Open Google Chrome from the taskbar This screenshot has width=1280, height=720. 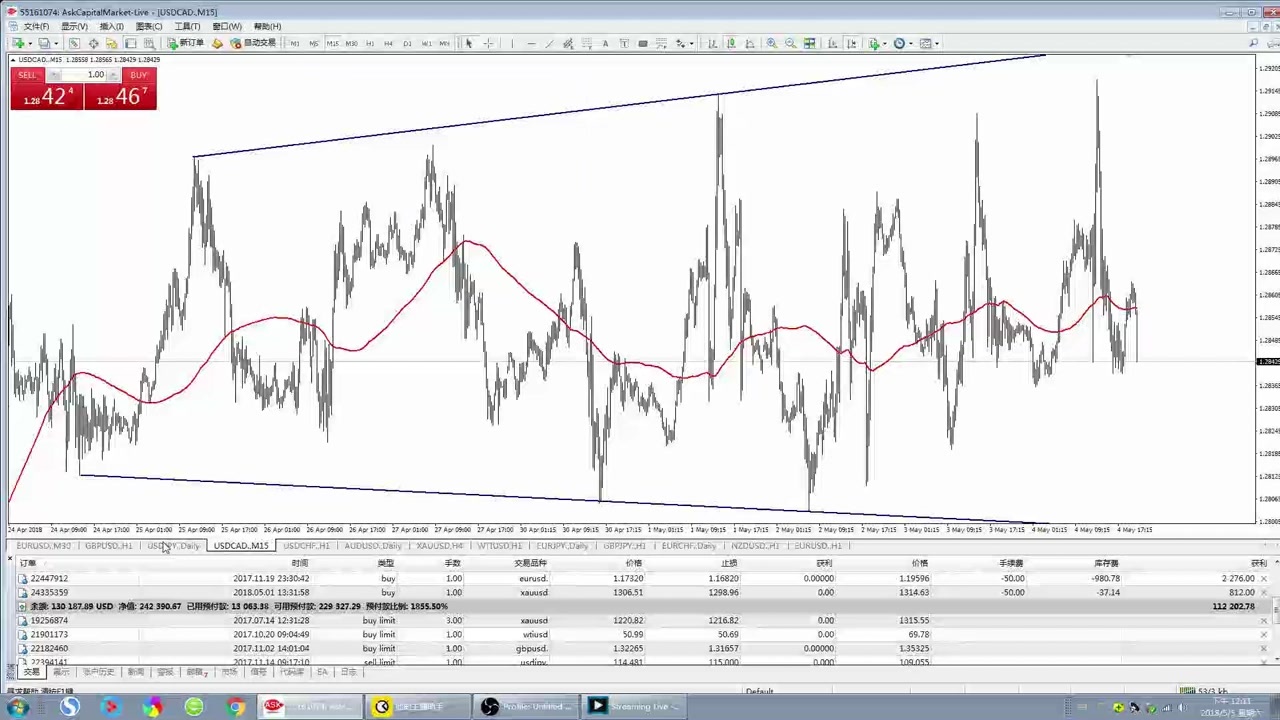pyautogui.click(x=235, y=707)
